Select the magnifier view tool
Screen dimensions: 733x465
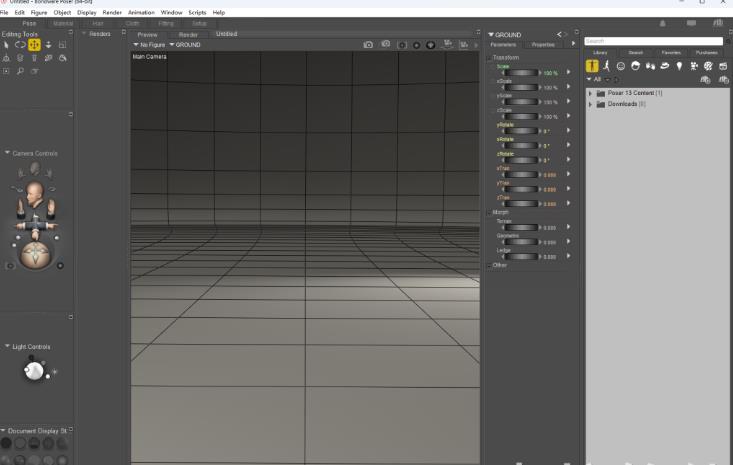[20, 71]
